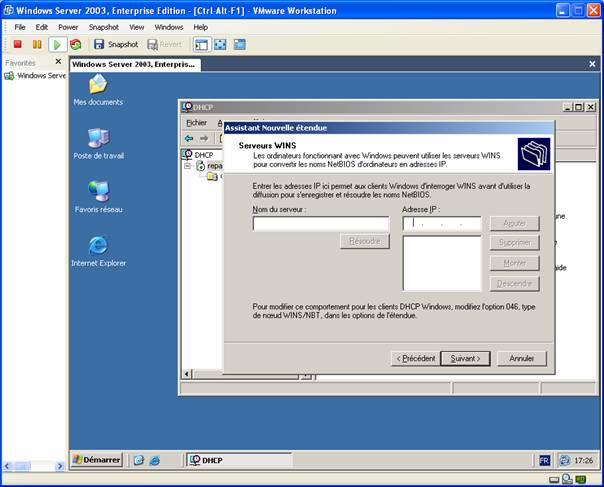Continue with the Suivant button
This screenshot has width=604, height=487.
(465, 358)
